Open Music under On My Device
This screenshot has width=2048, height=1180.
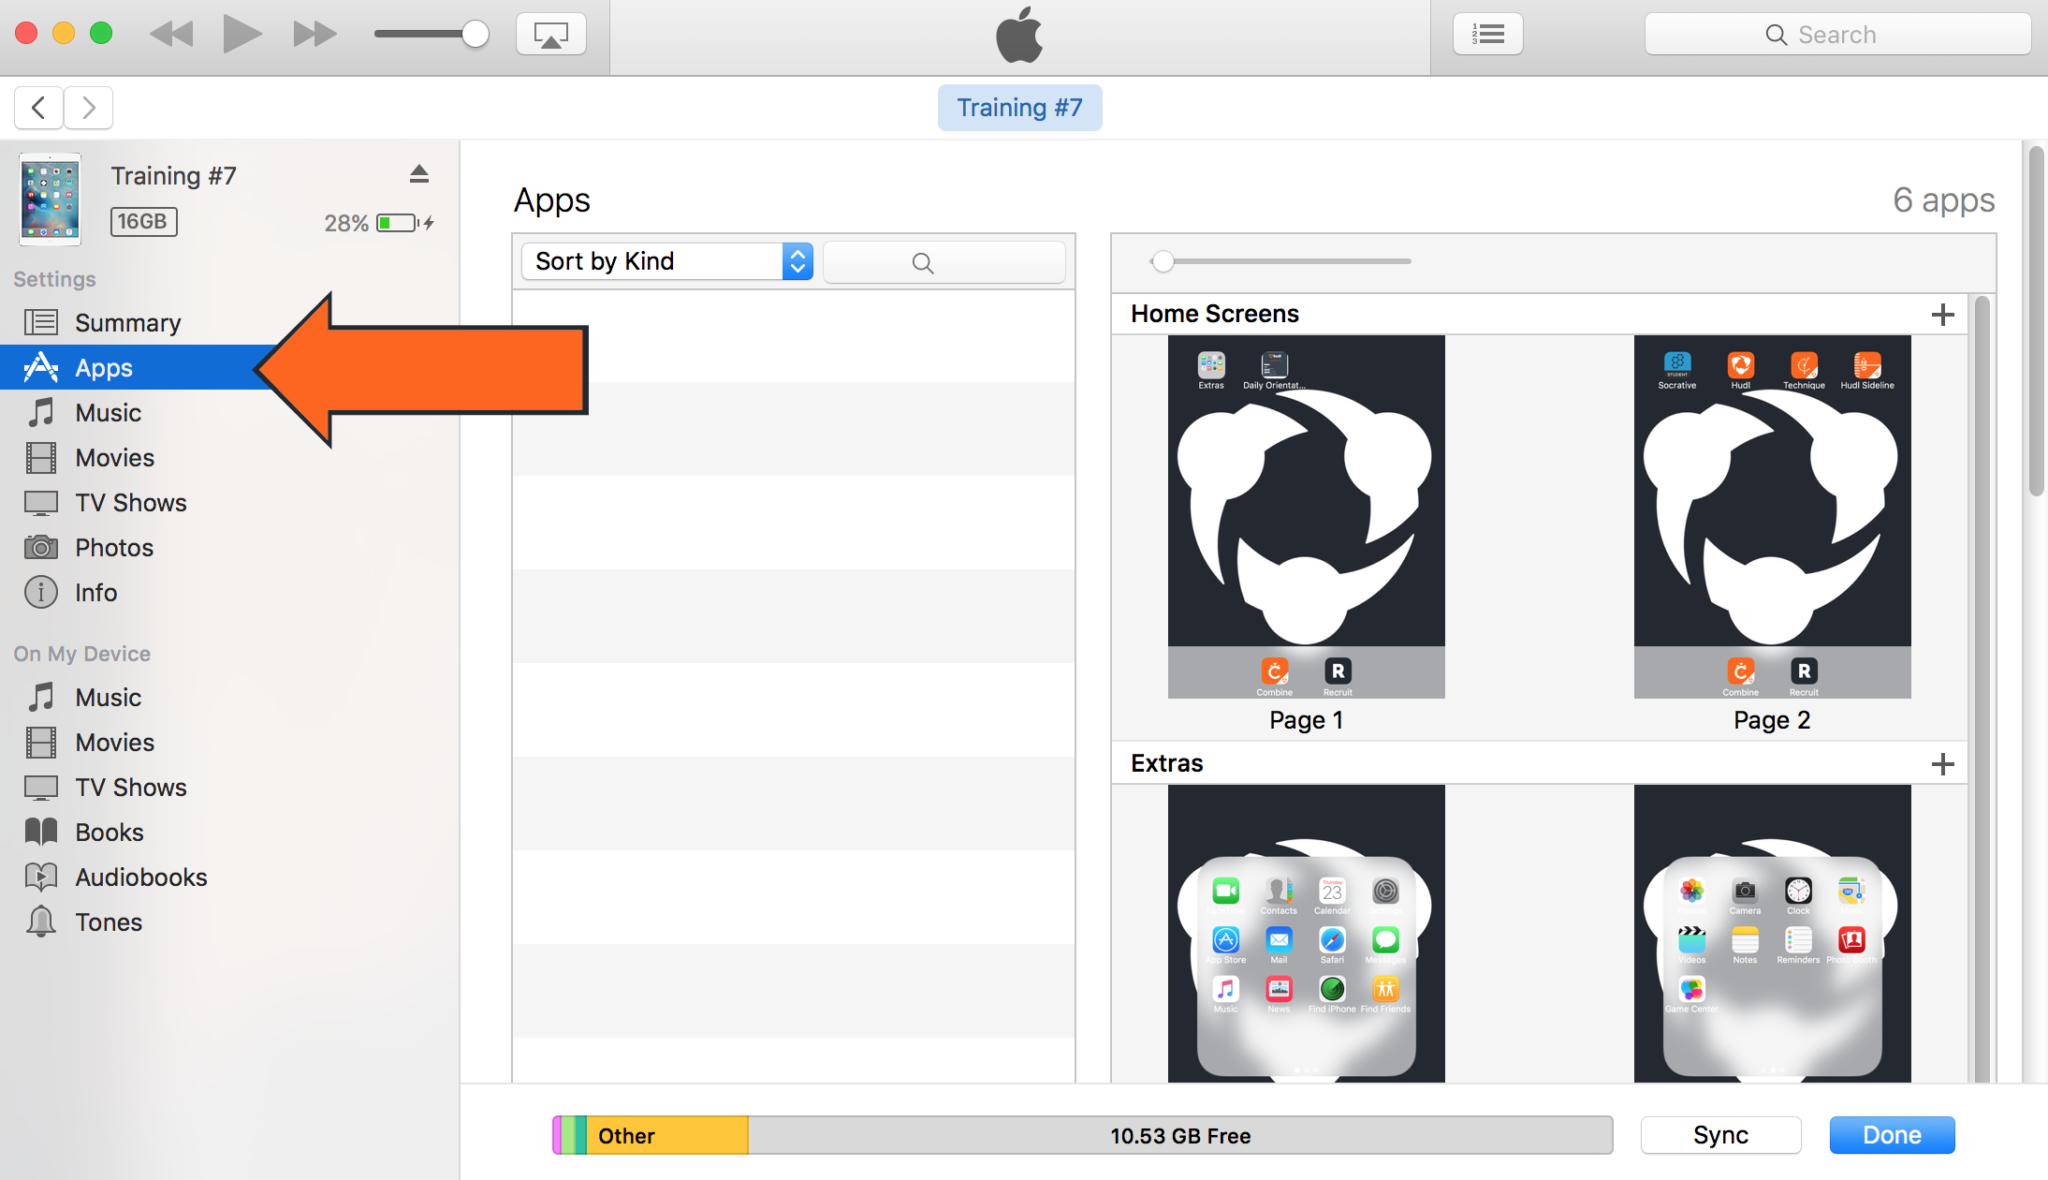click(x=108, y=697)
